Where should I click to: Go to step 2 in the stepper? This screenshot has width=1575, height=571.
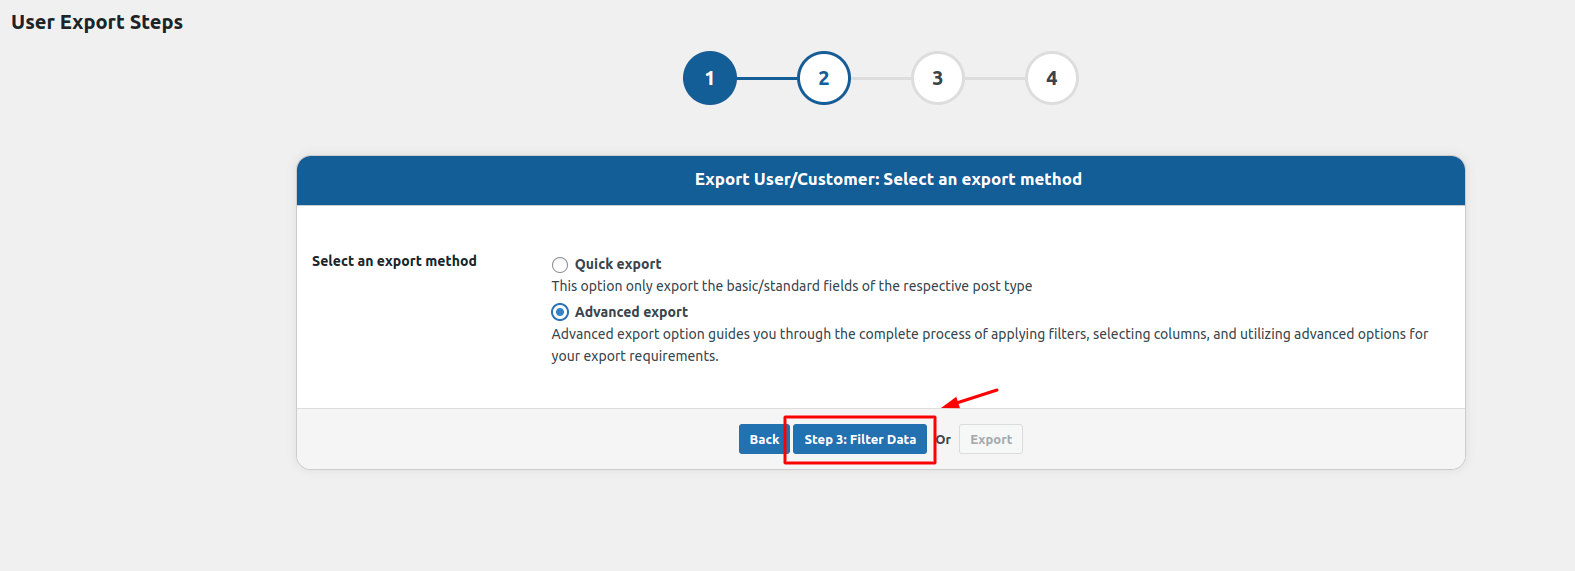[824, 78]
